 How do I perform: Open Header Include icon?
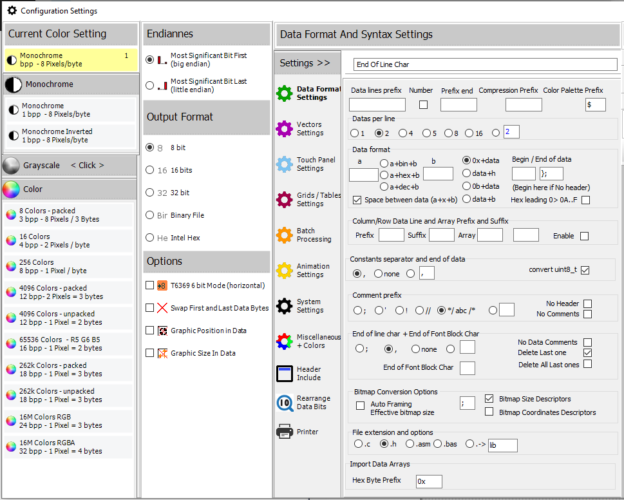point(283,372)
